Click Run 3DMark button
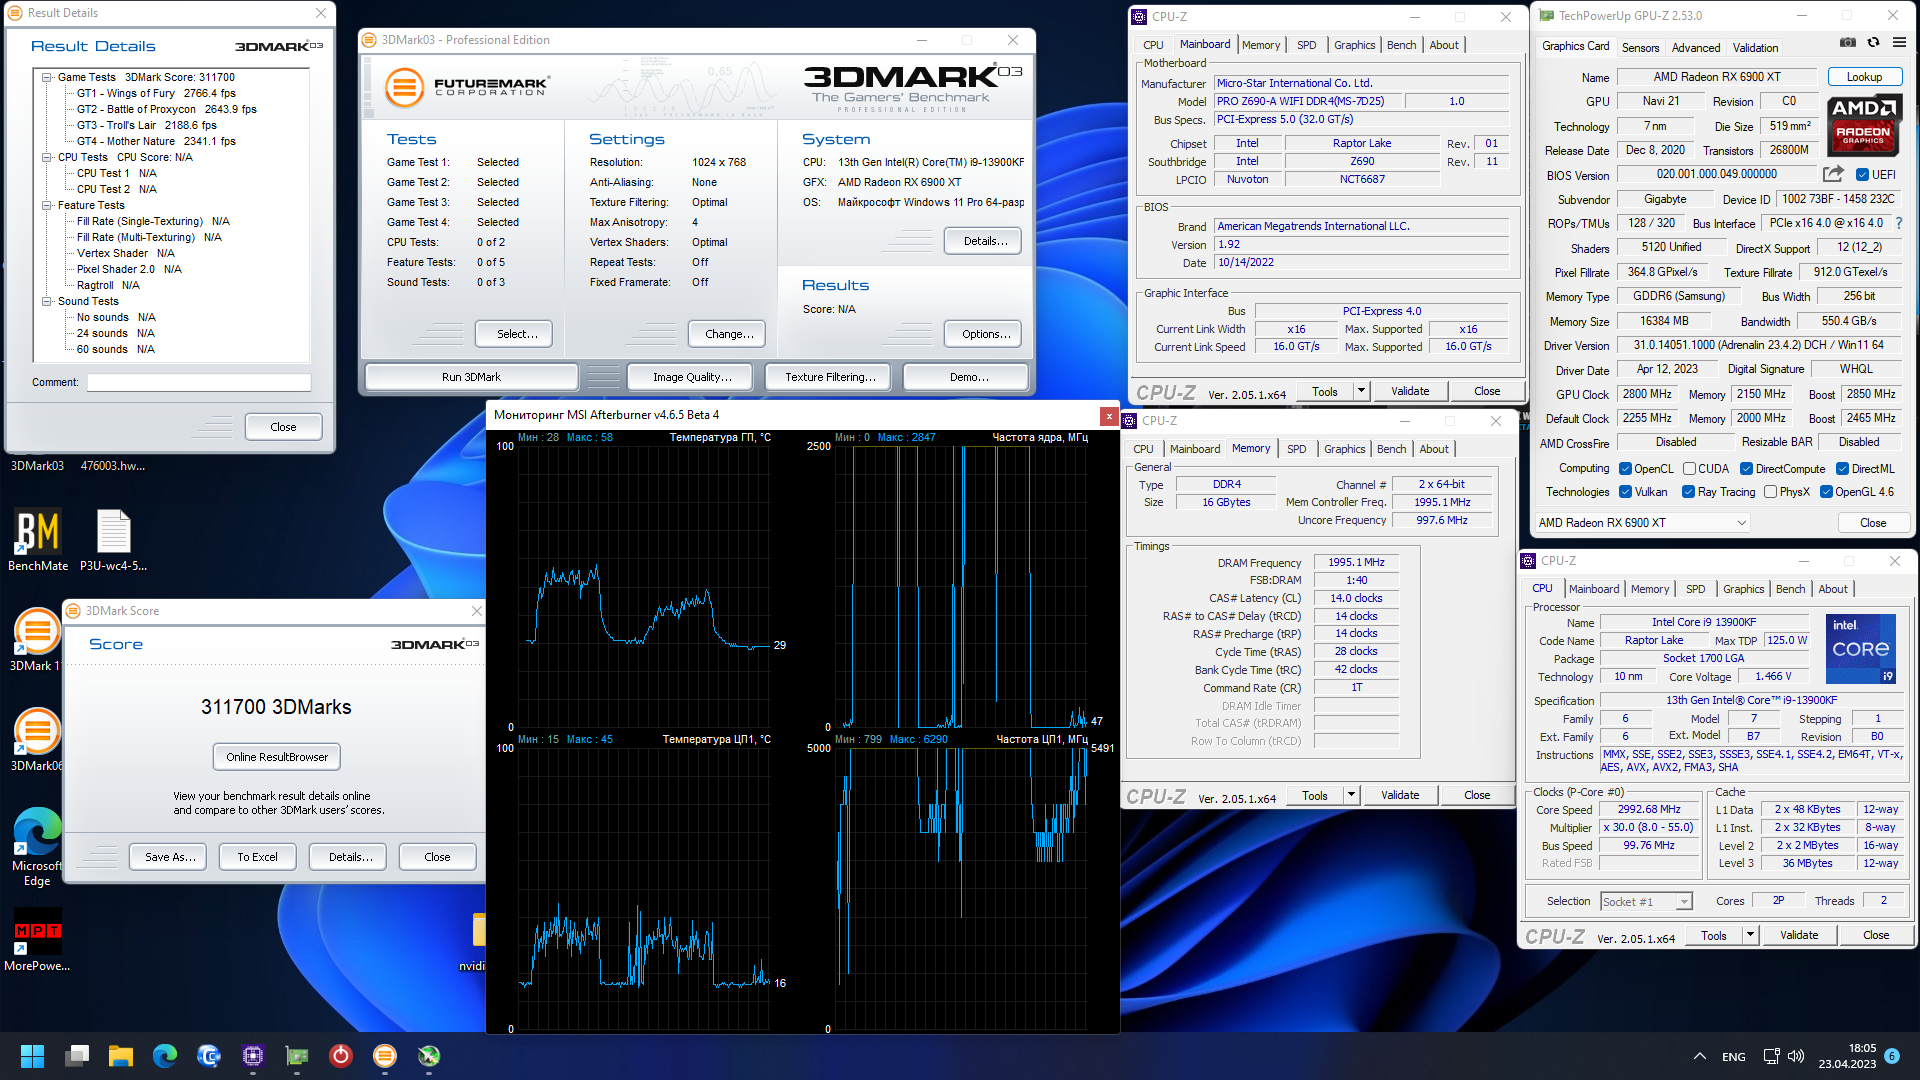 [x=471, y=377]
